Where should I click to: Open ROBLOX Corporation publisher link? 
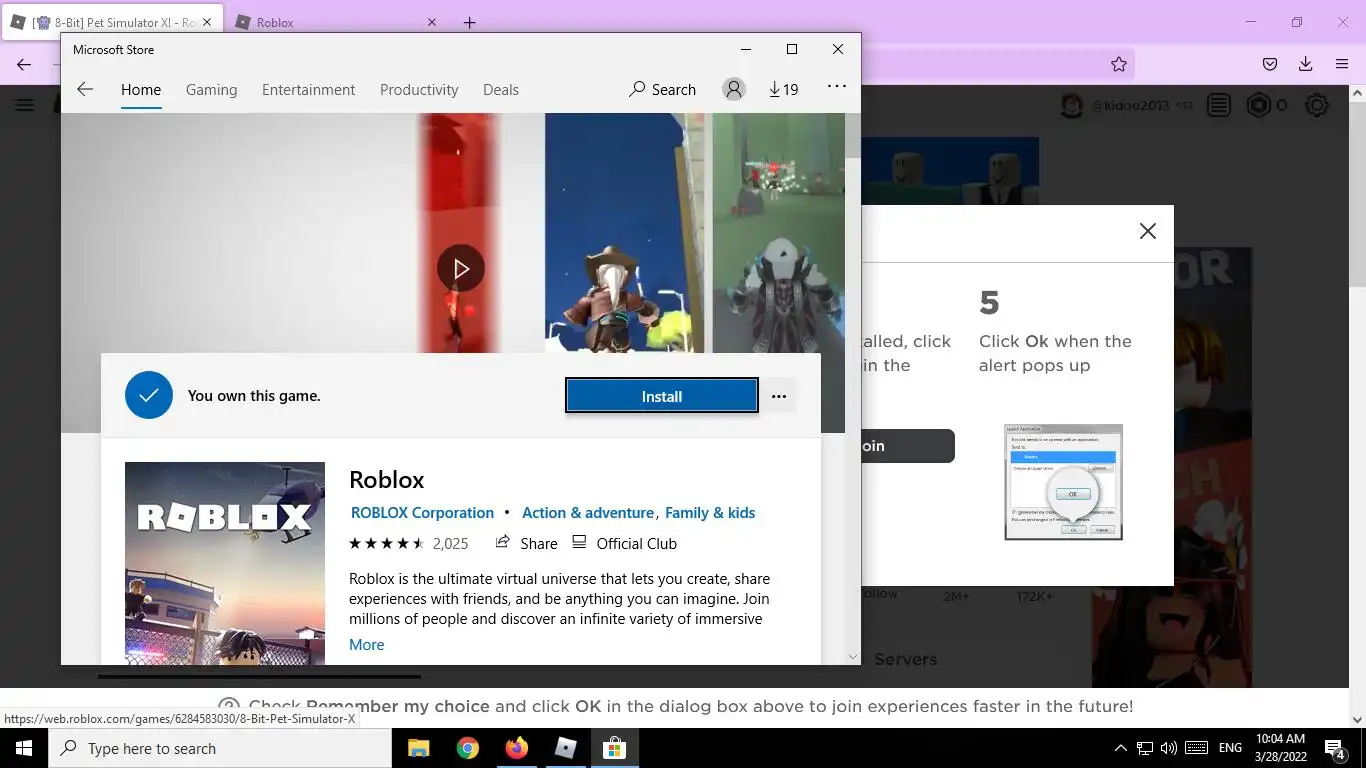pos(422,512)
